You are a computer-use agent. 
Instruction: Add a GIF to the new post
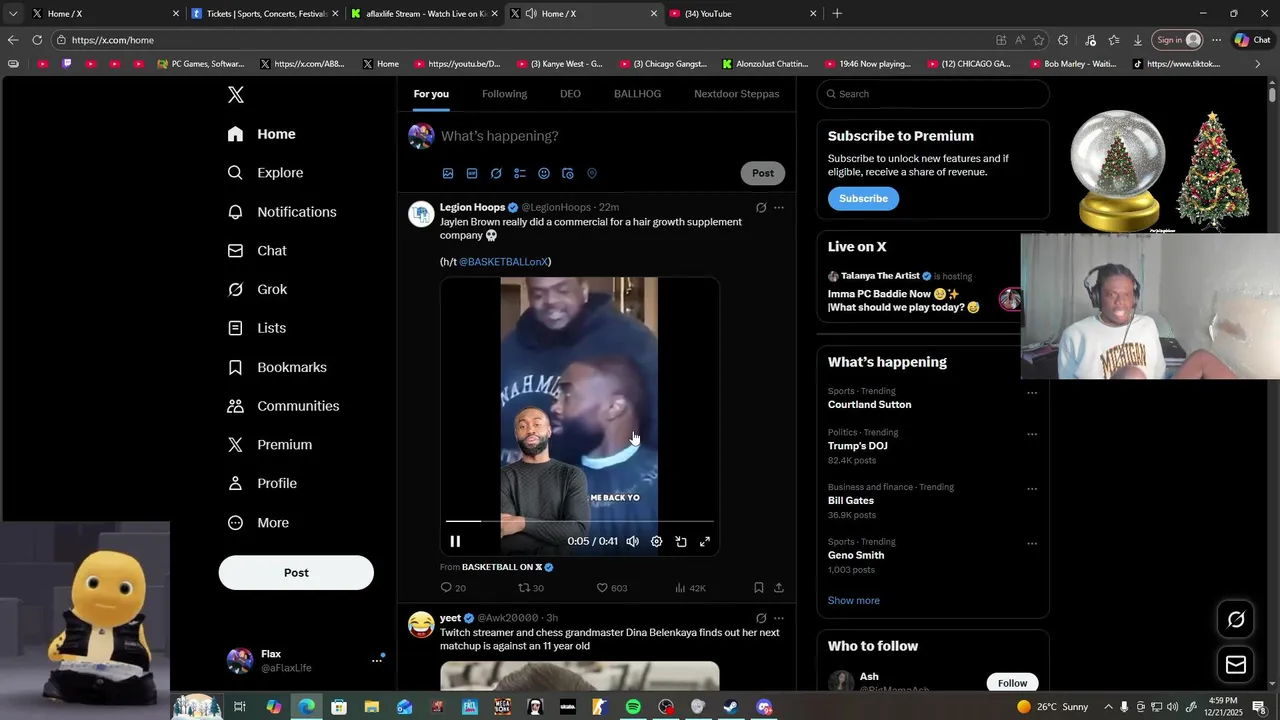tap(472, 173)
